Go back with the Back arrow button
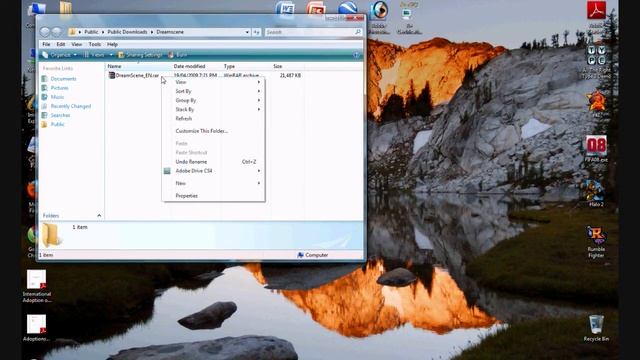The image size is (640, 360). [45, 32]
